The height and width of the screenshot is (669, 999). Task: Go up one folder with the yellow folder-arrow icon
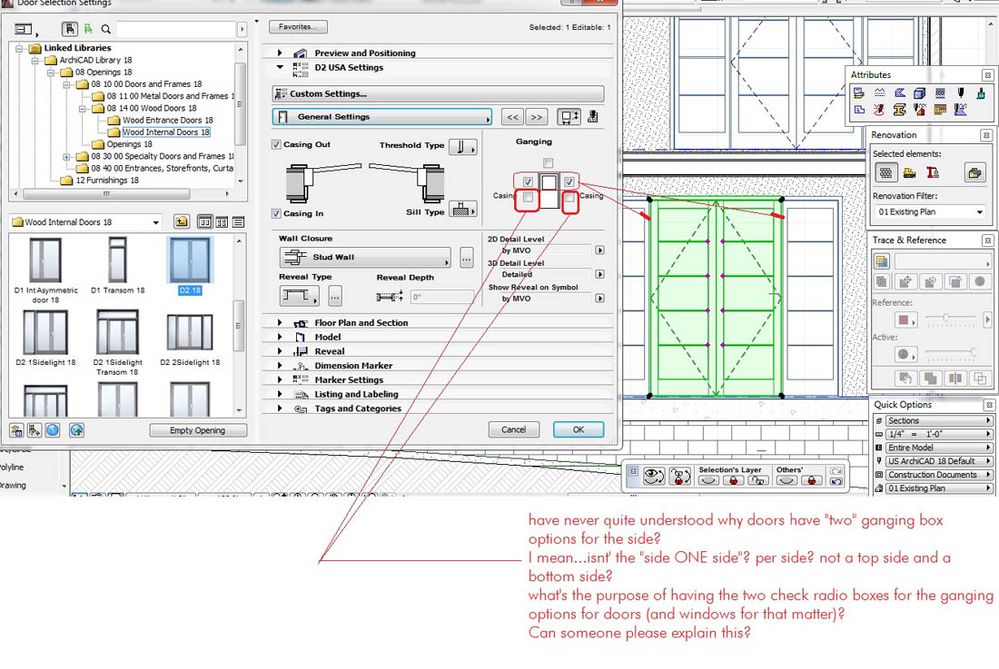(182, 222)
